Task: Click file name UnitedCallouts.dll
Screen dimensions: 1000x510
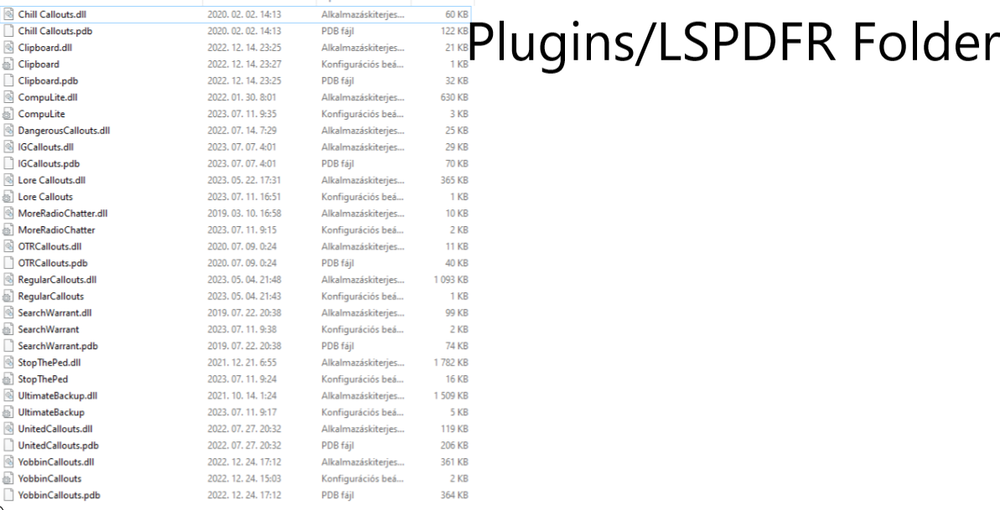Action: [55, 428]
